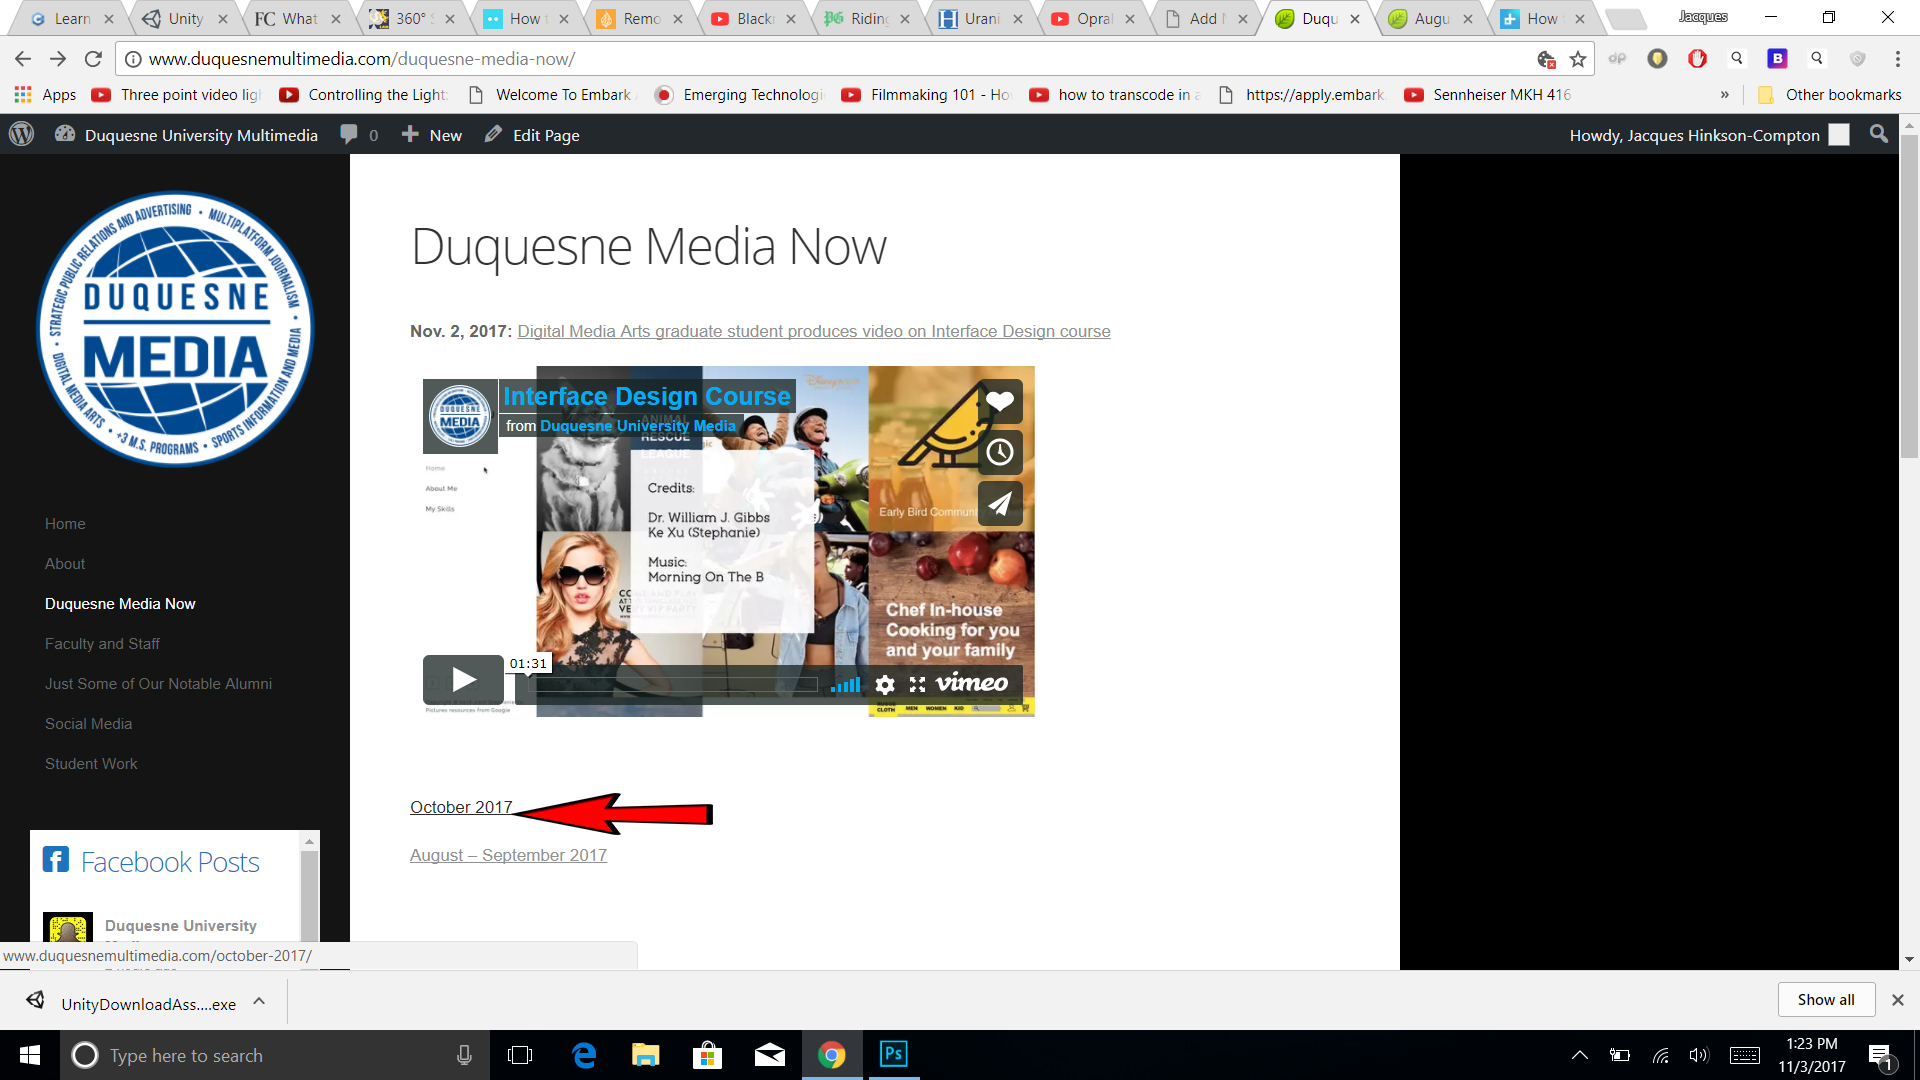Open the About sidebar link
1920x1080 pixels.
point(65,564)
